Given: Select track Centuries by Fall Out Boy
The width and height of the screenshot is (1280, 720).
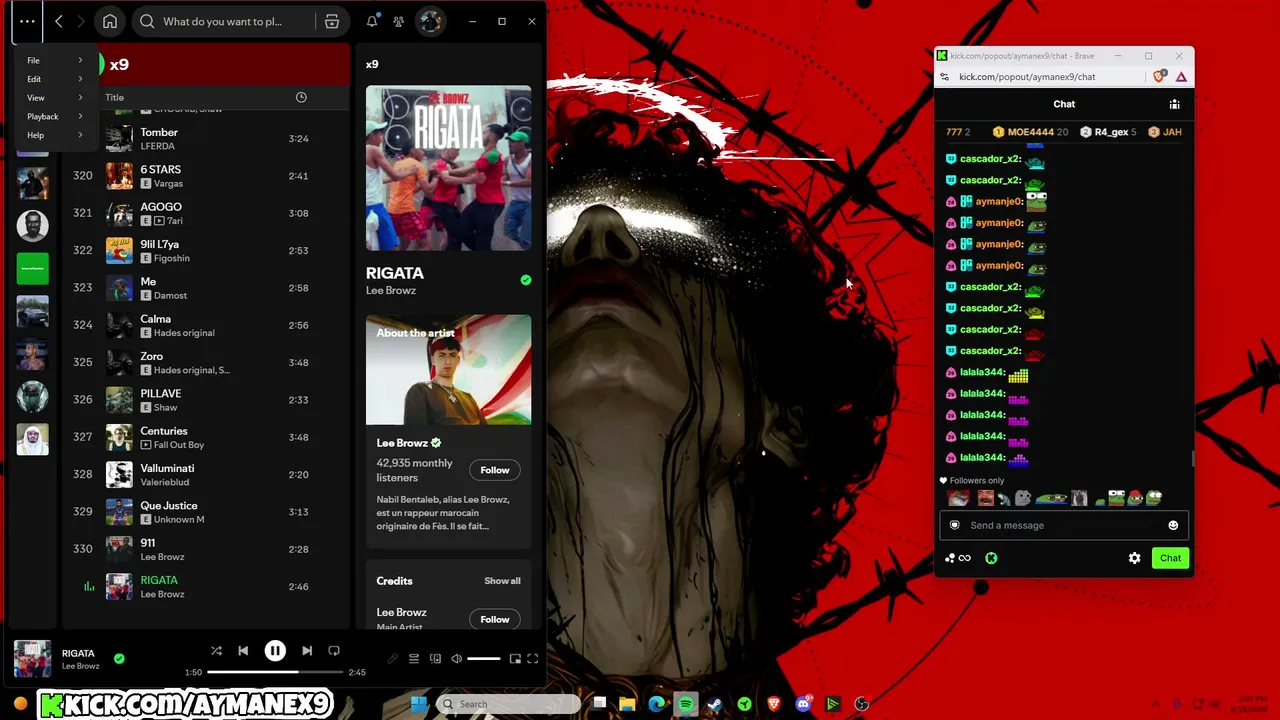Looking at the screenshot, I should (206, 437).
